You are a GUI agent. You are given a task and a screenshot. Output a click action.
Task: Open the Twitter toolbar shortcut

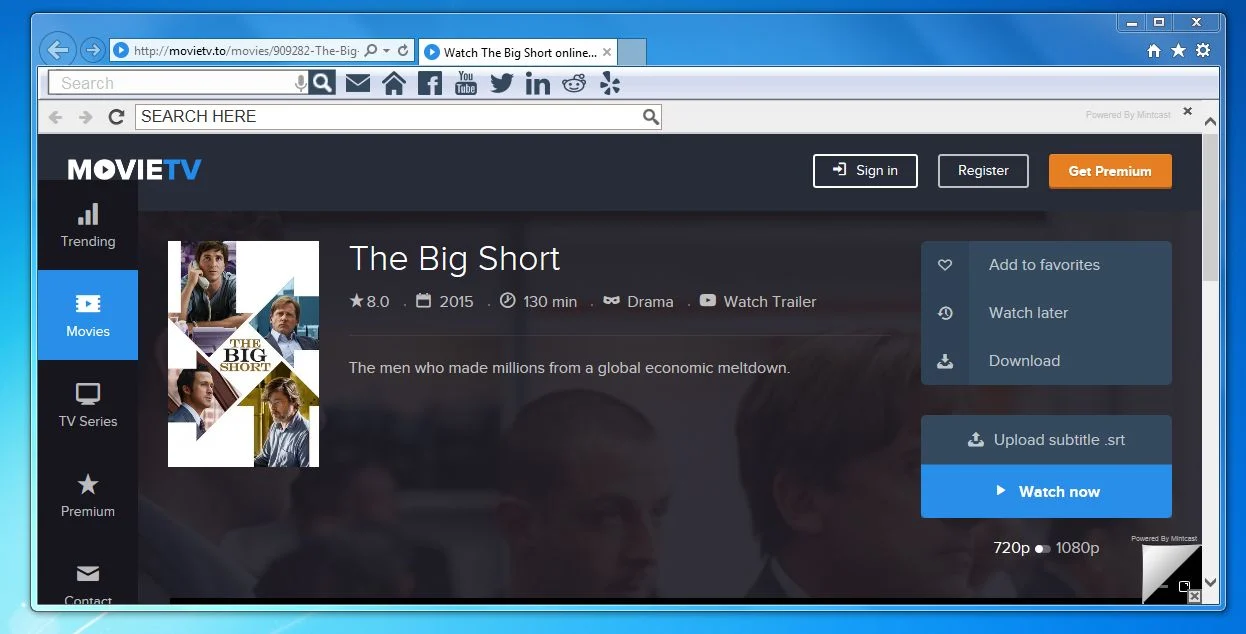(502, 83)
